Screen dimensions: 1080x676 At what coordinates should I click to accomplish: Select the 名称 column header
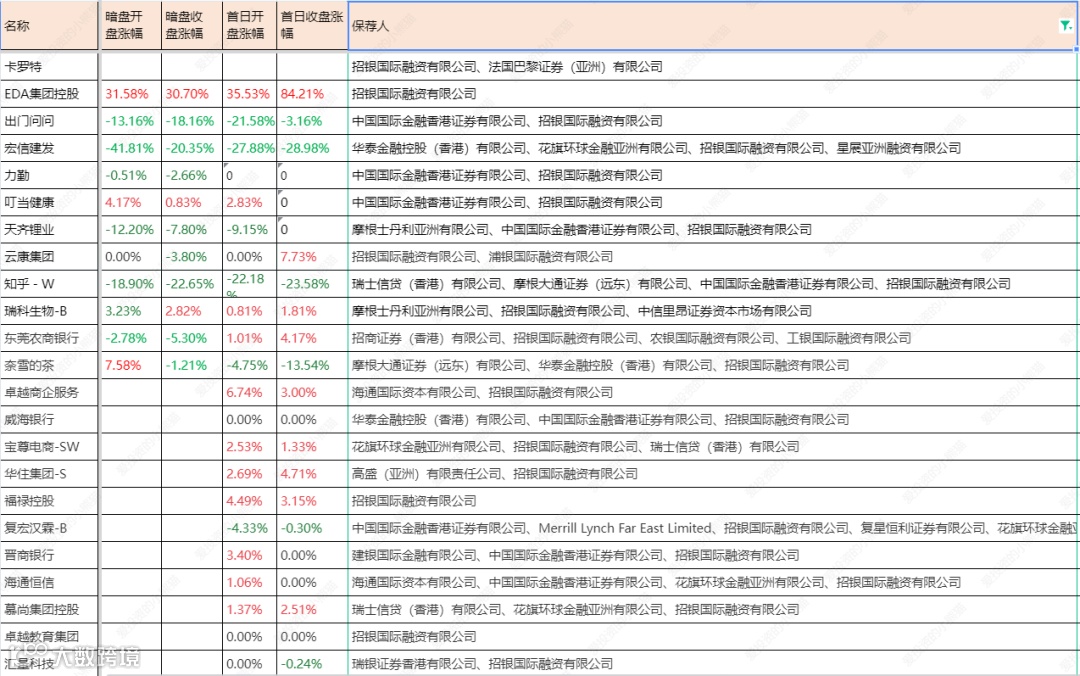pyautogui.click(x=50, y=25)
